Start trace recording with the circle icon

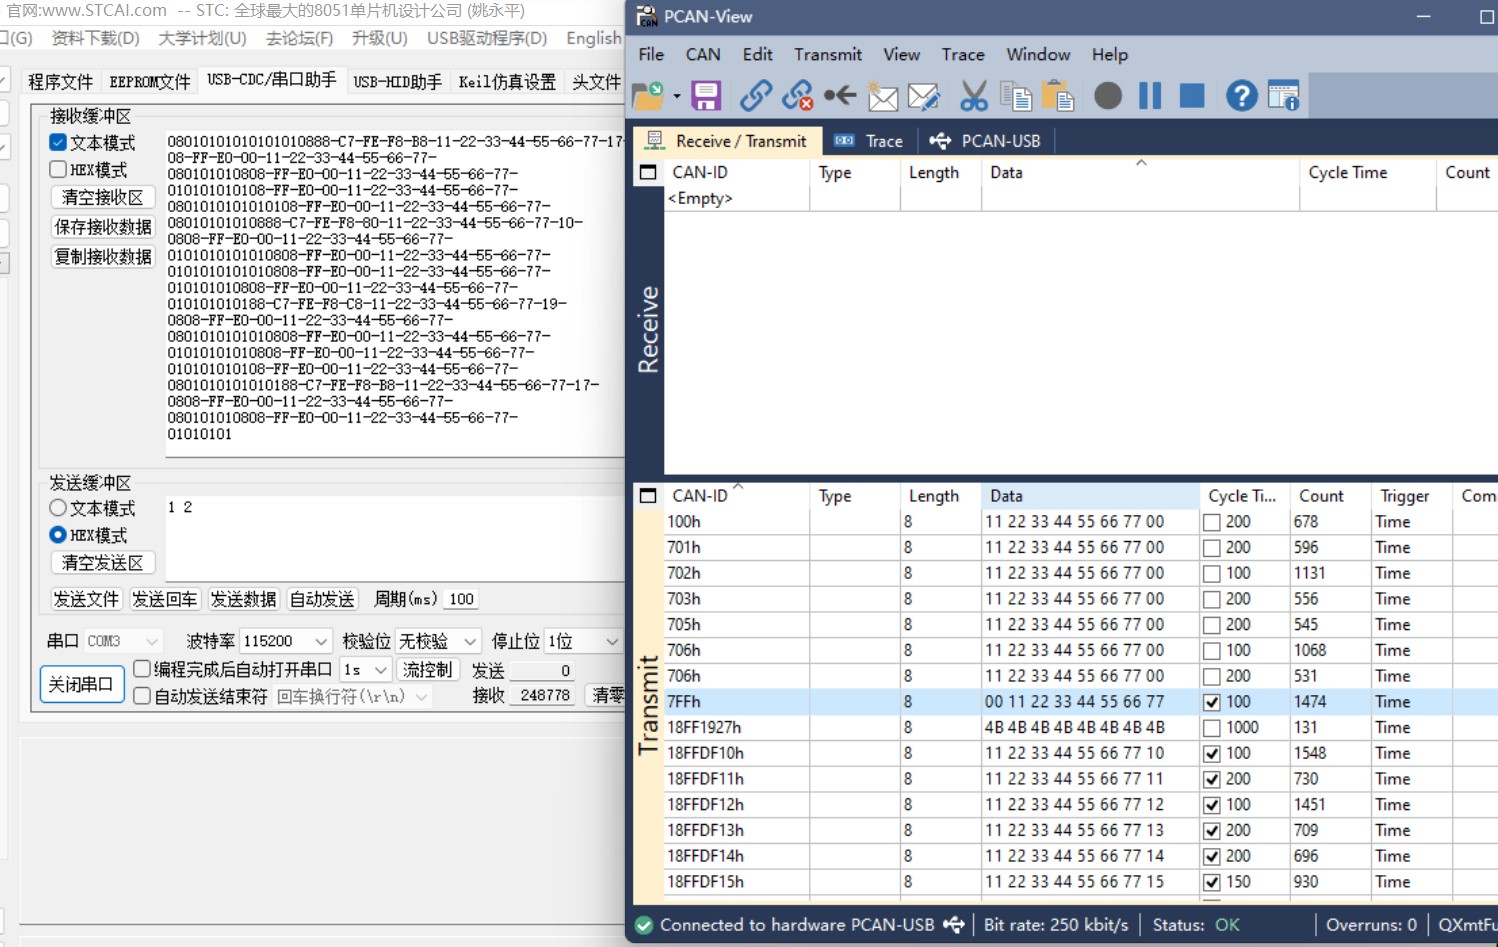[1108, 96]
